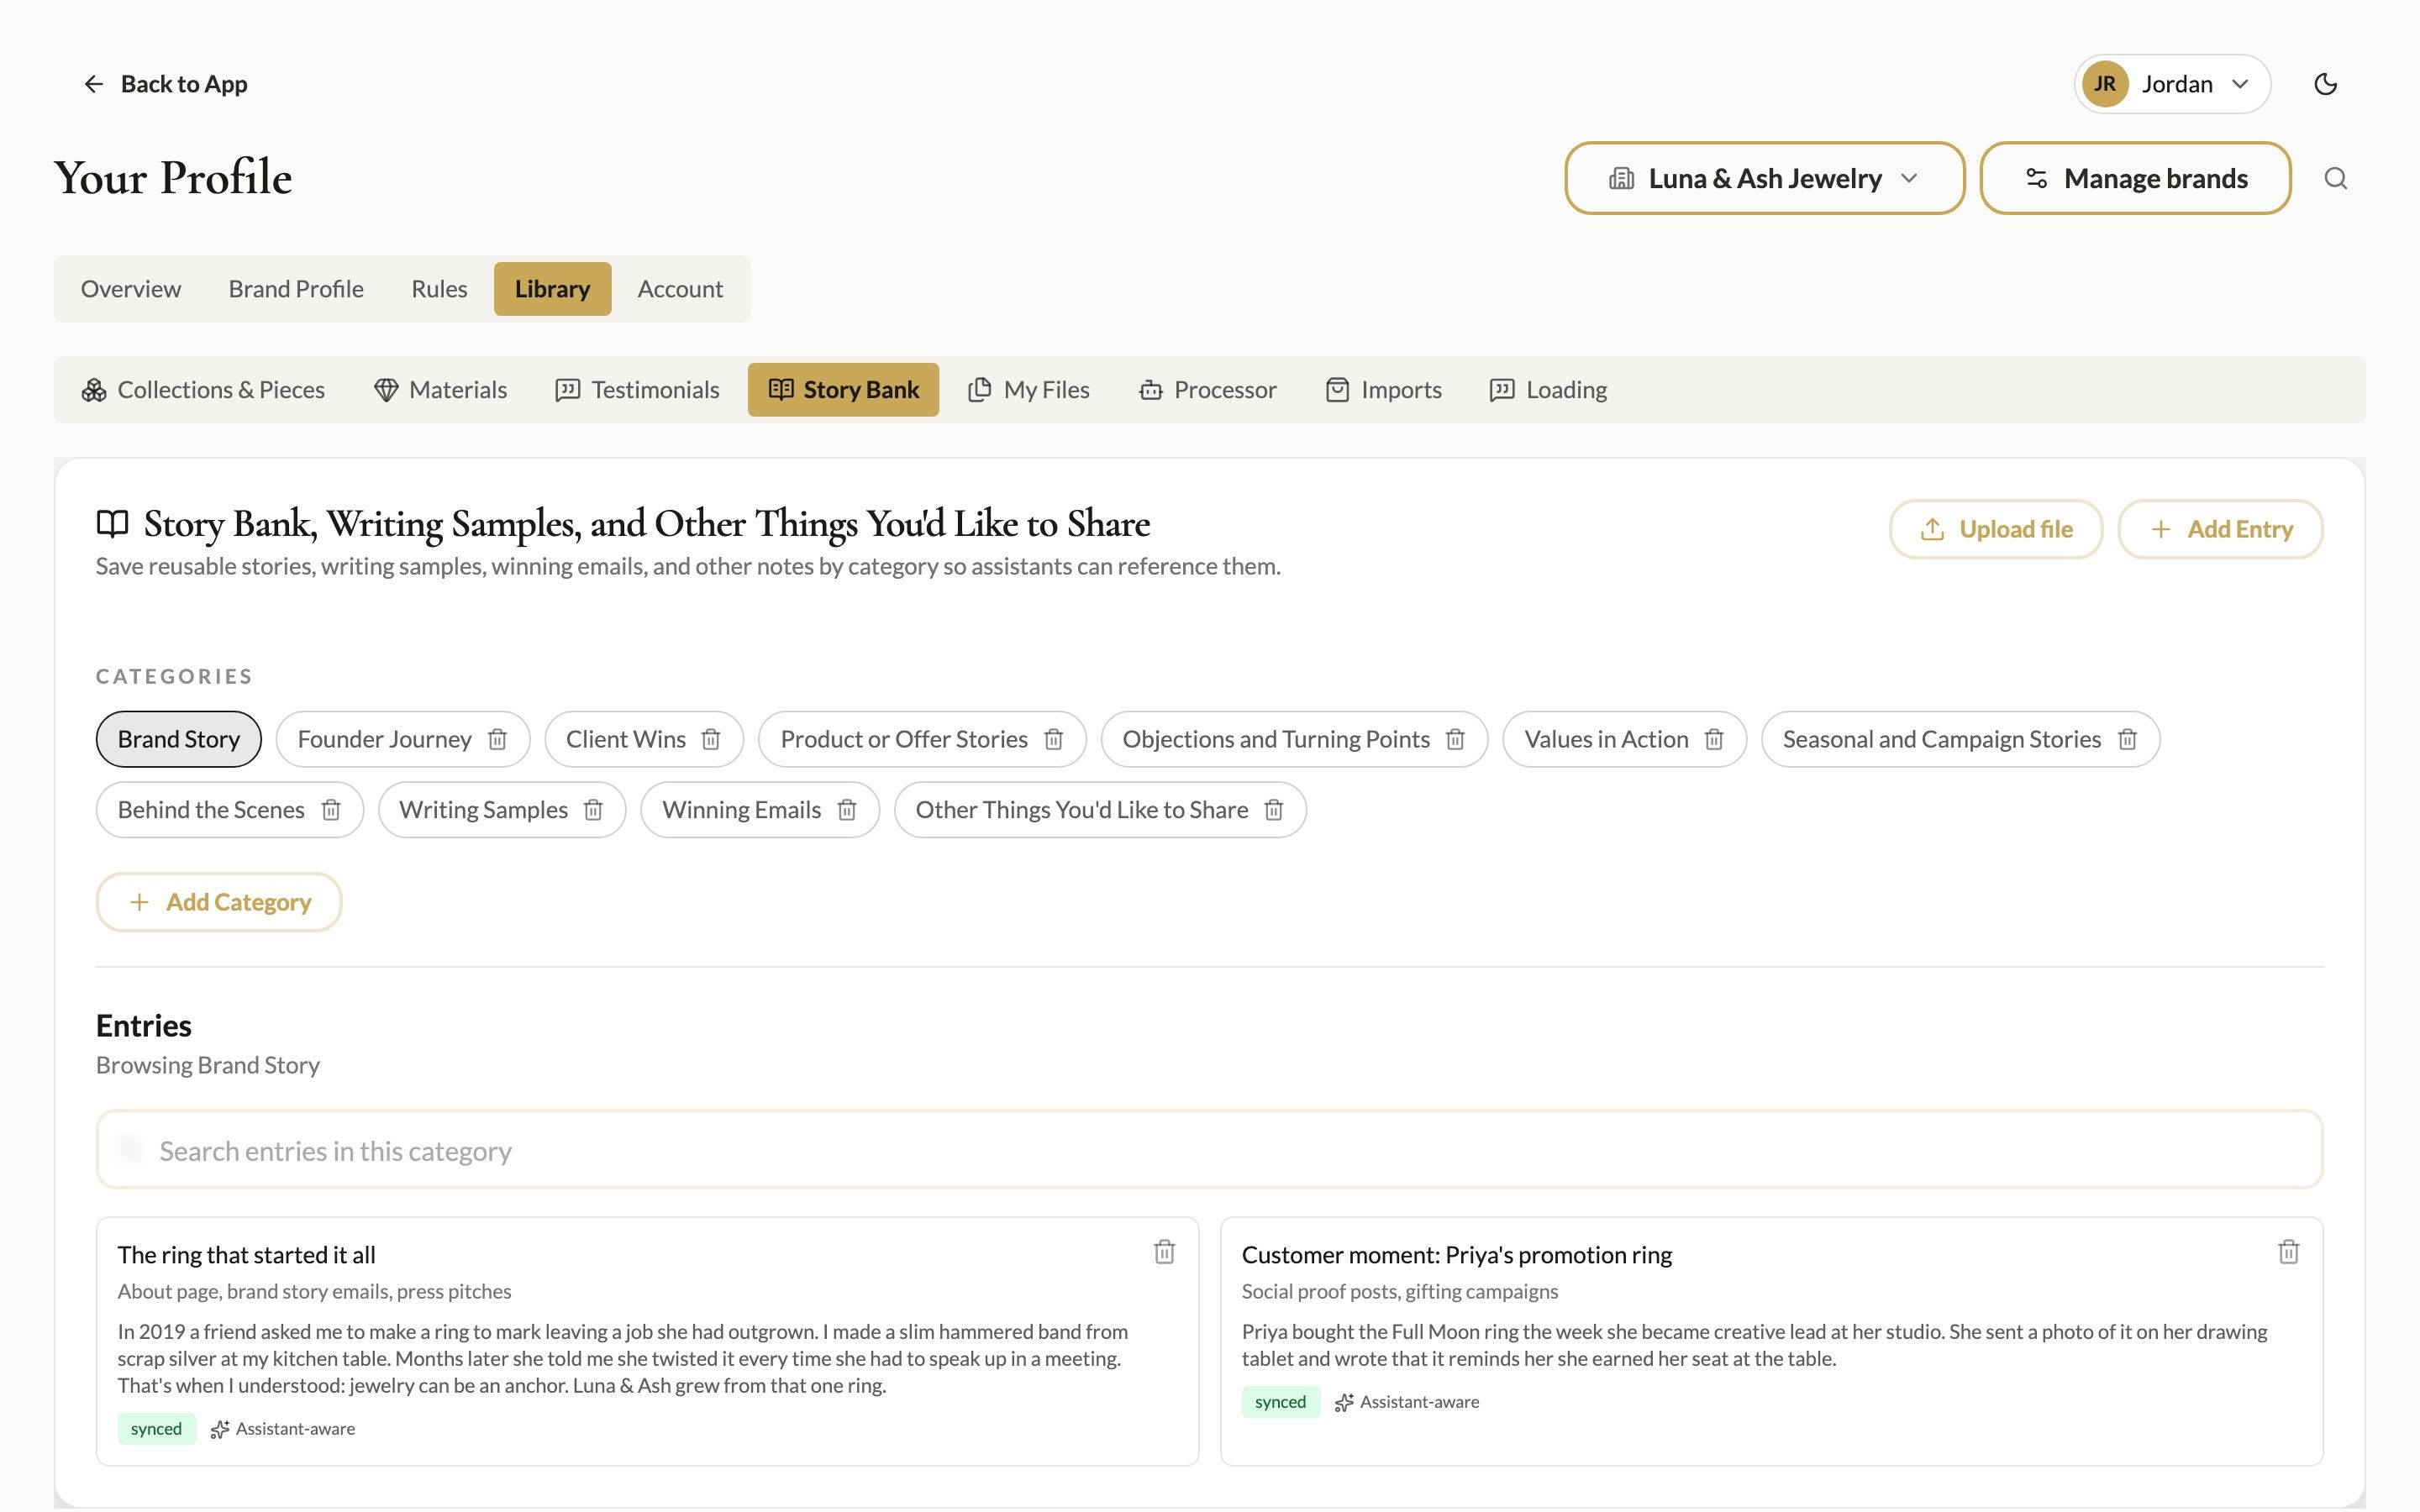
Task: Click the Add Category button
Action: 219,902
